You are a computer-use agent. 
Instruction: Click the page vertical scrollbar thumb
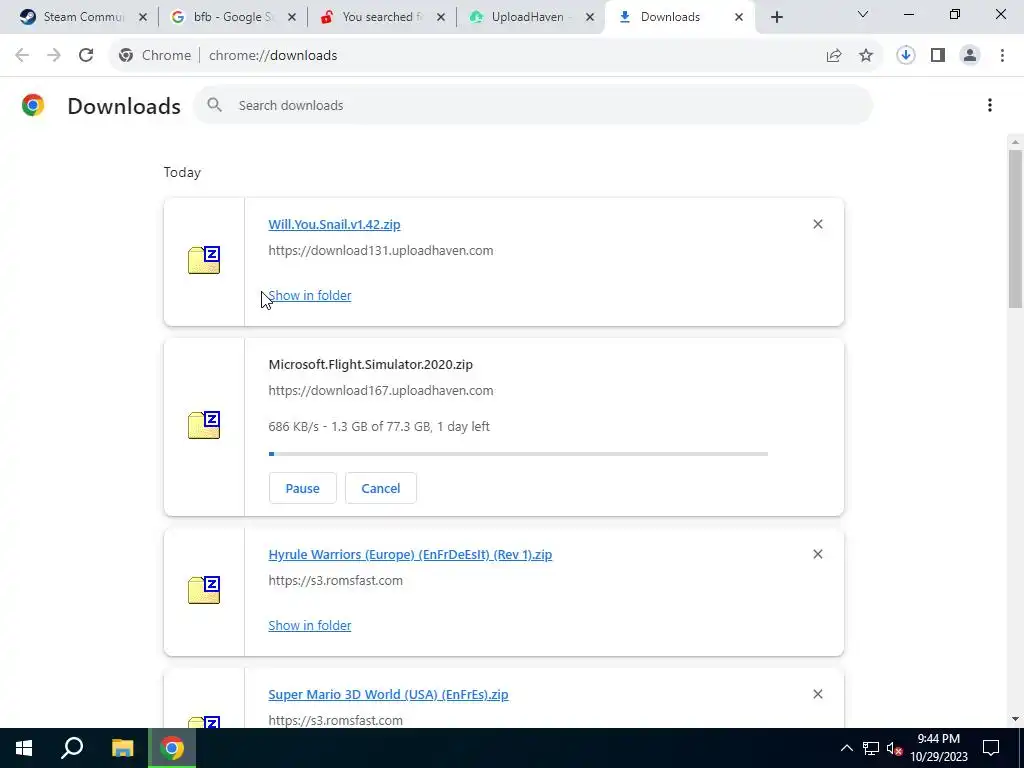point(1015,229)
